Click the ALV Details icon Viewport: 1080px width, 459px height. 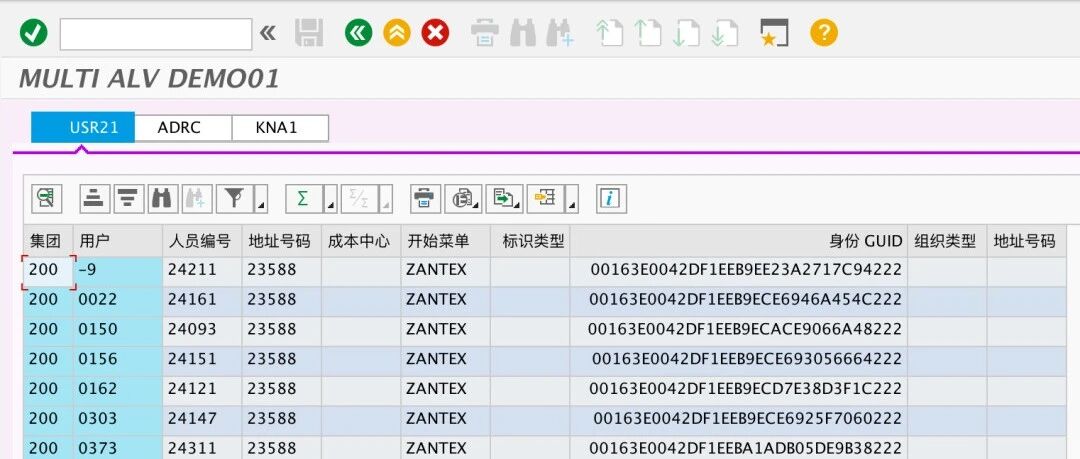[47, 198]
